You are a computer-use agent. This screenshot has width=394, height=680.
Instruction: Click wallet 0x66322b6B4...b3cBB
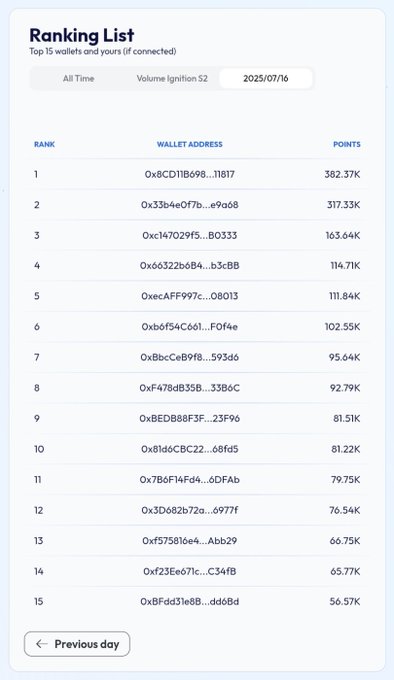click(190, 265)
